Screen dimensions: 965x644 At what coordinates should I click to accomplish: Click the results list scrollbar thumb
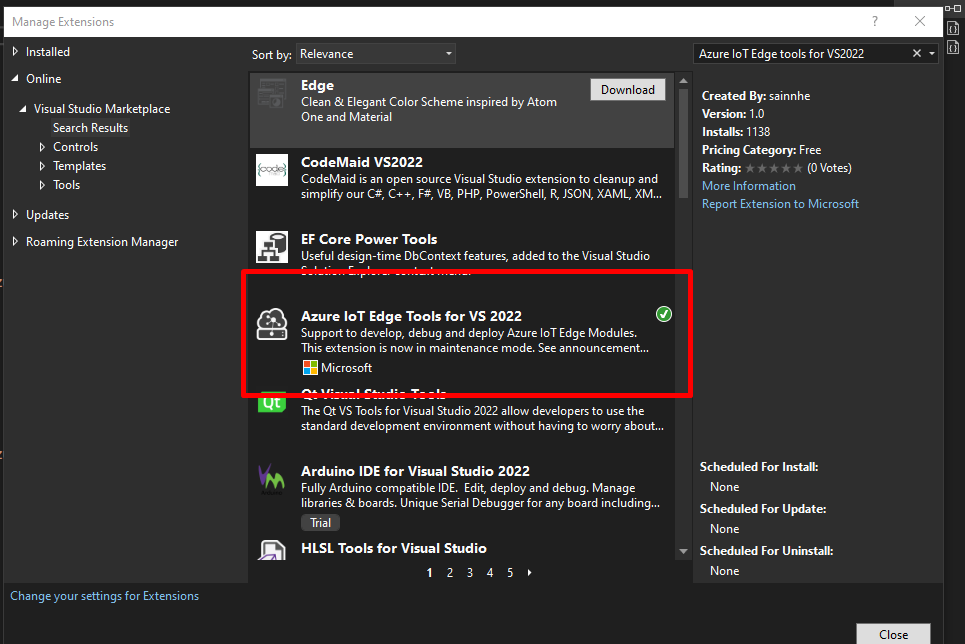[683, 143]
